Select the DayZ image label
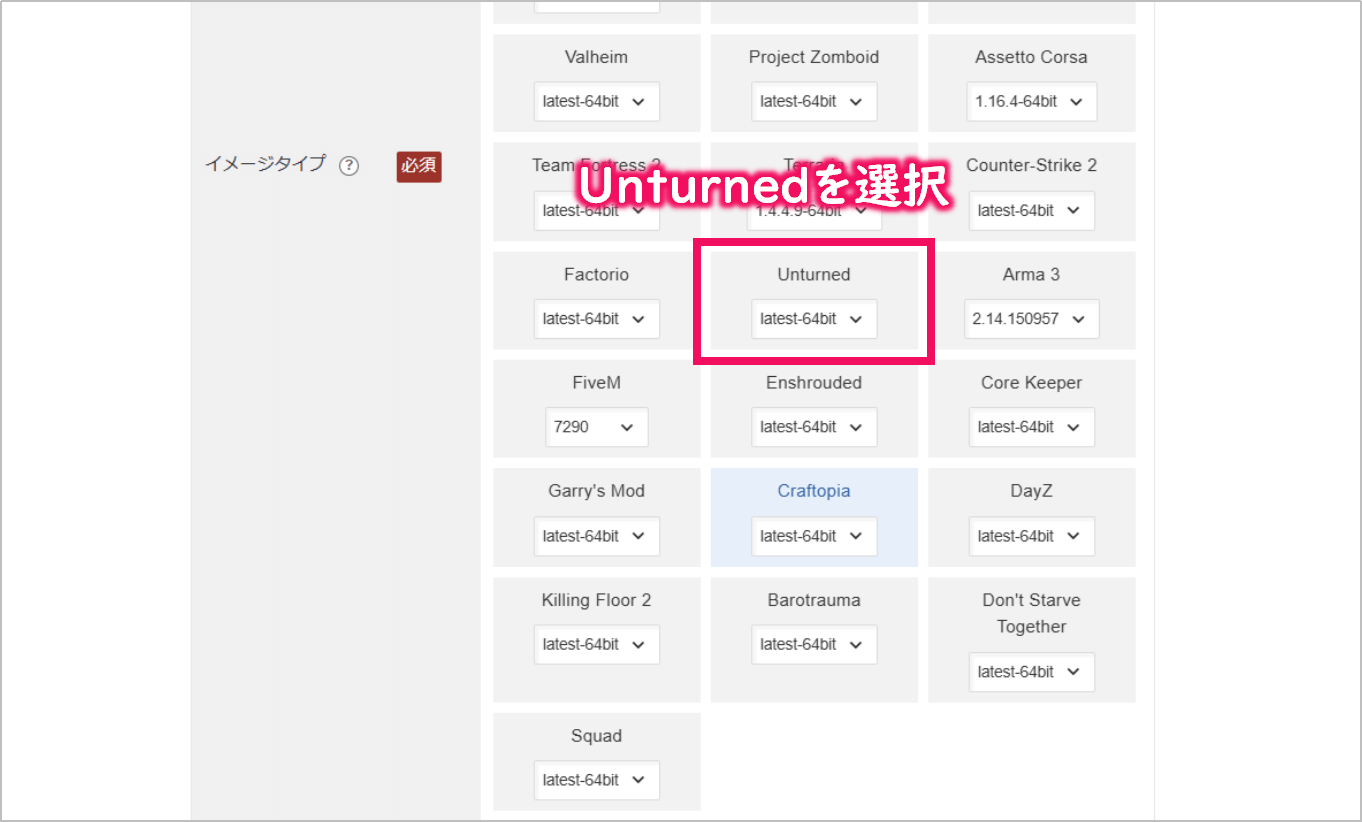The height and width of the screenshot is (822, 1362). 1031,491
